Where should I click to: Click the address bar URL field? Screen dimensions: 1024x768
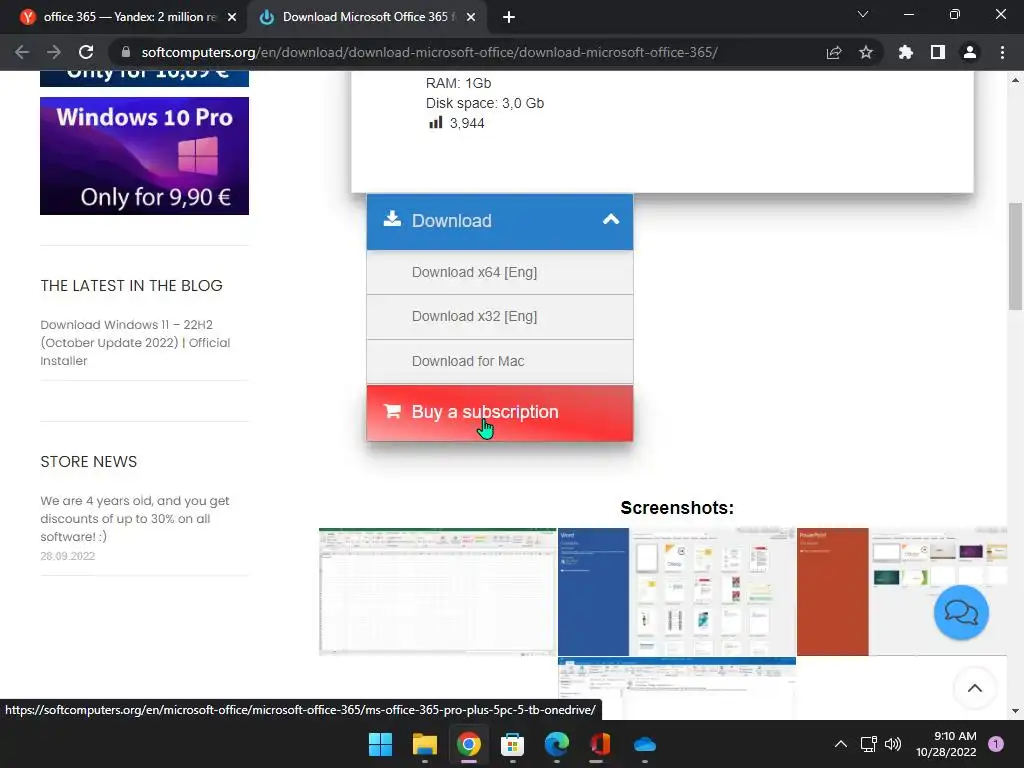click(x=429, y=52)
